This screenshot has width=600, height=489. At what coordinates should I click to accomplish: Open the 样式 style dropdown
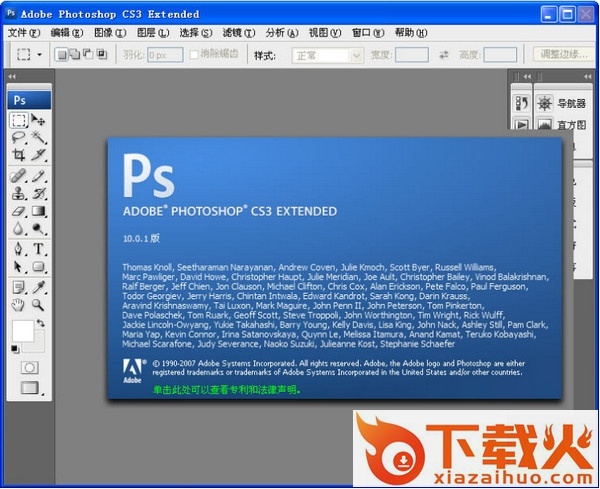pos(328,55)
